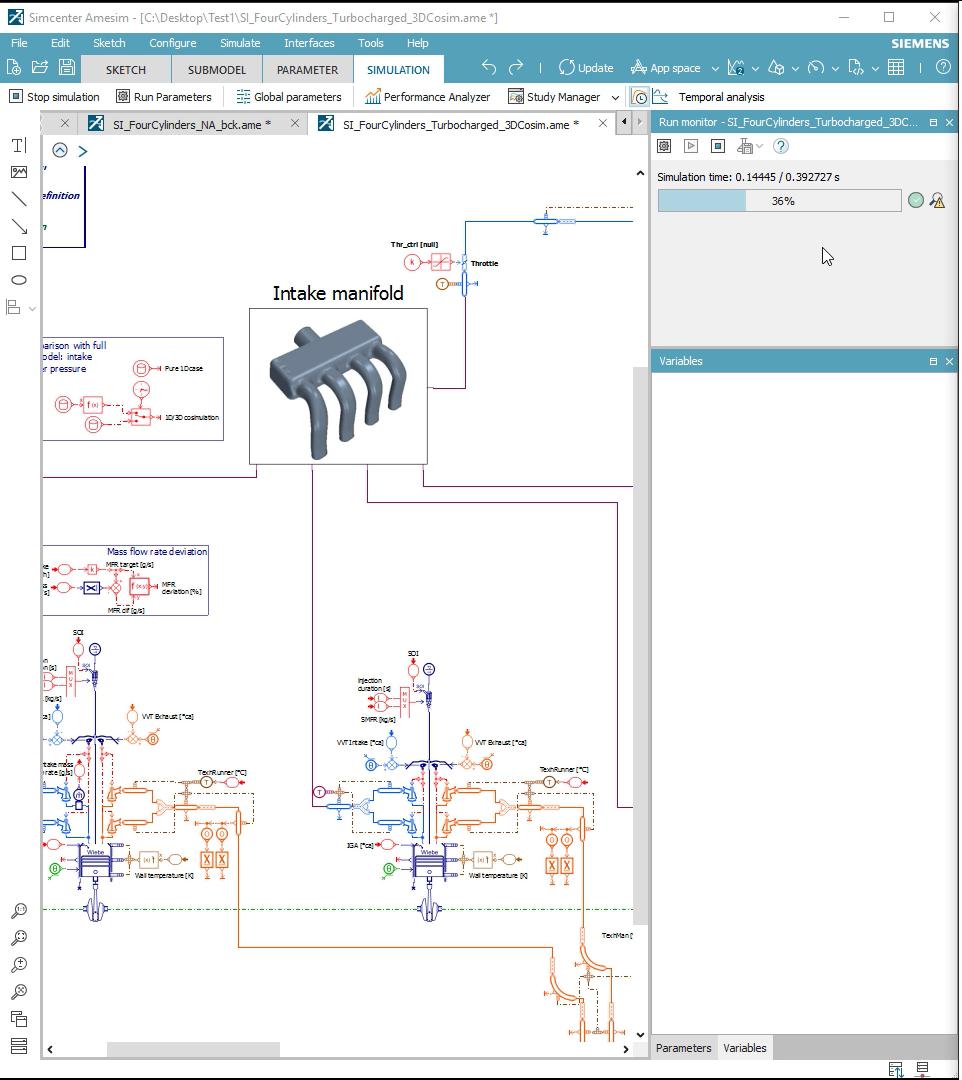This screenshot has height=1080, width=962.
Task: Open the 3D shapes dropdown arrow
Action: (x=795, y=68)
